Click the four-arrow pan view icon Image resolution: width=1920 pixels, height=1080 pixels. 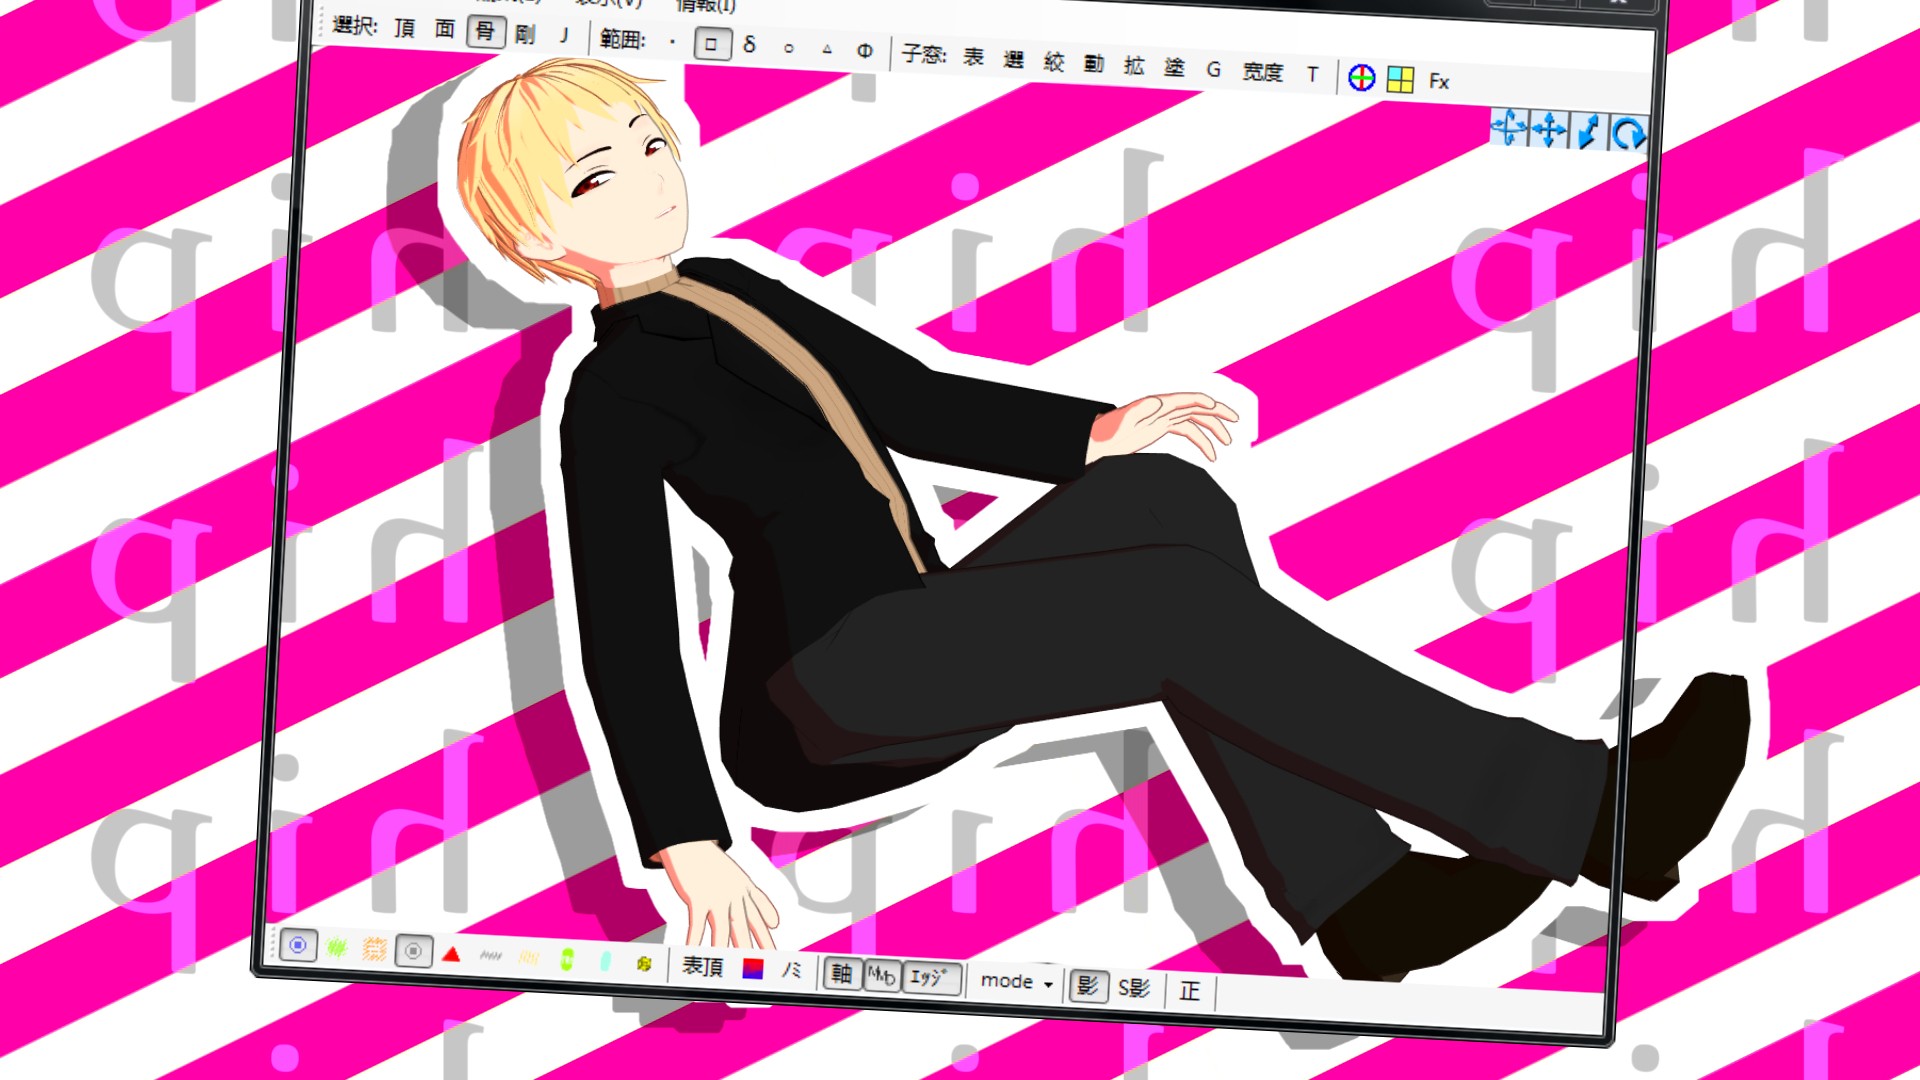[1549, 130]
